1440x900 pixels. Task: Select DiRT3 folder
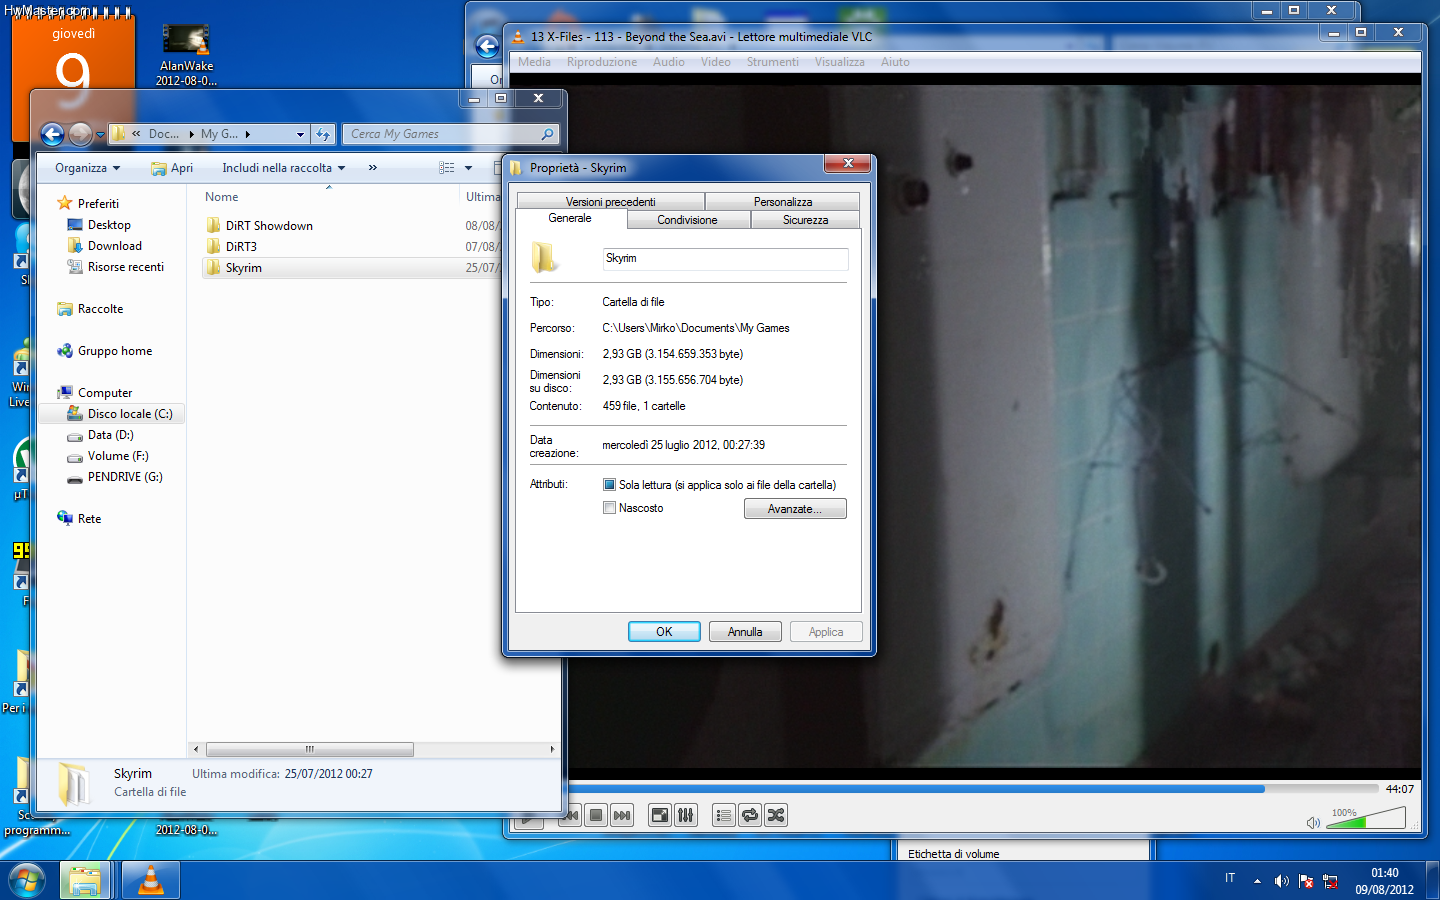[x=241, y=247]
